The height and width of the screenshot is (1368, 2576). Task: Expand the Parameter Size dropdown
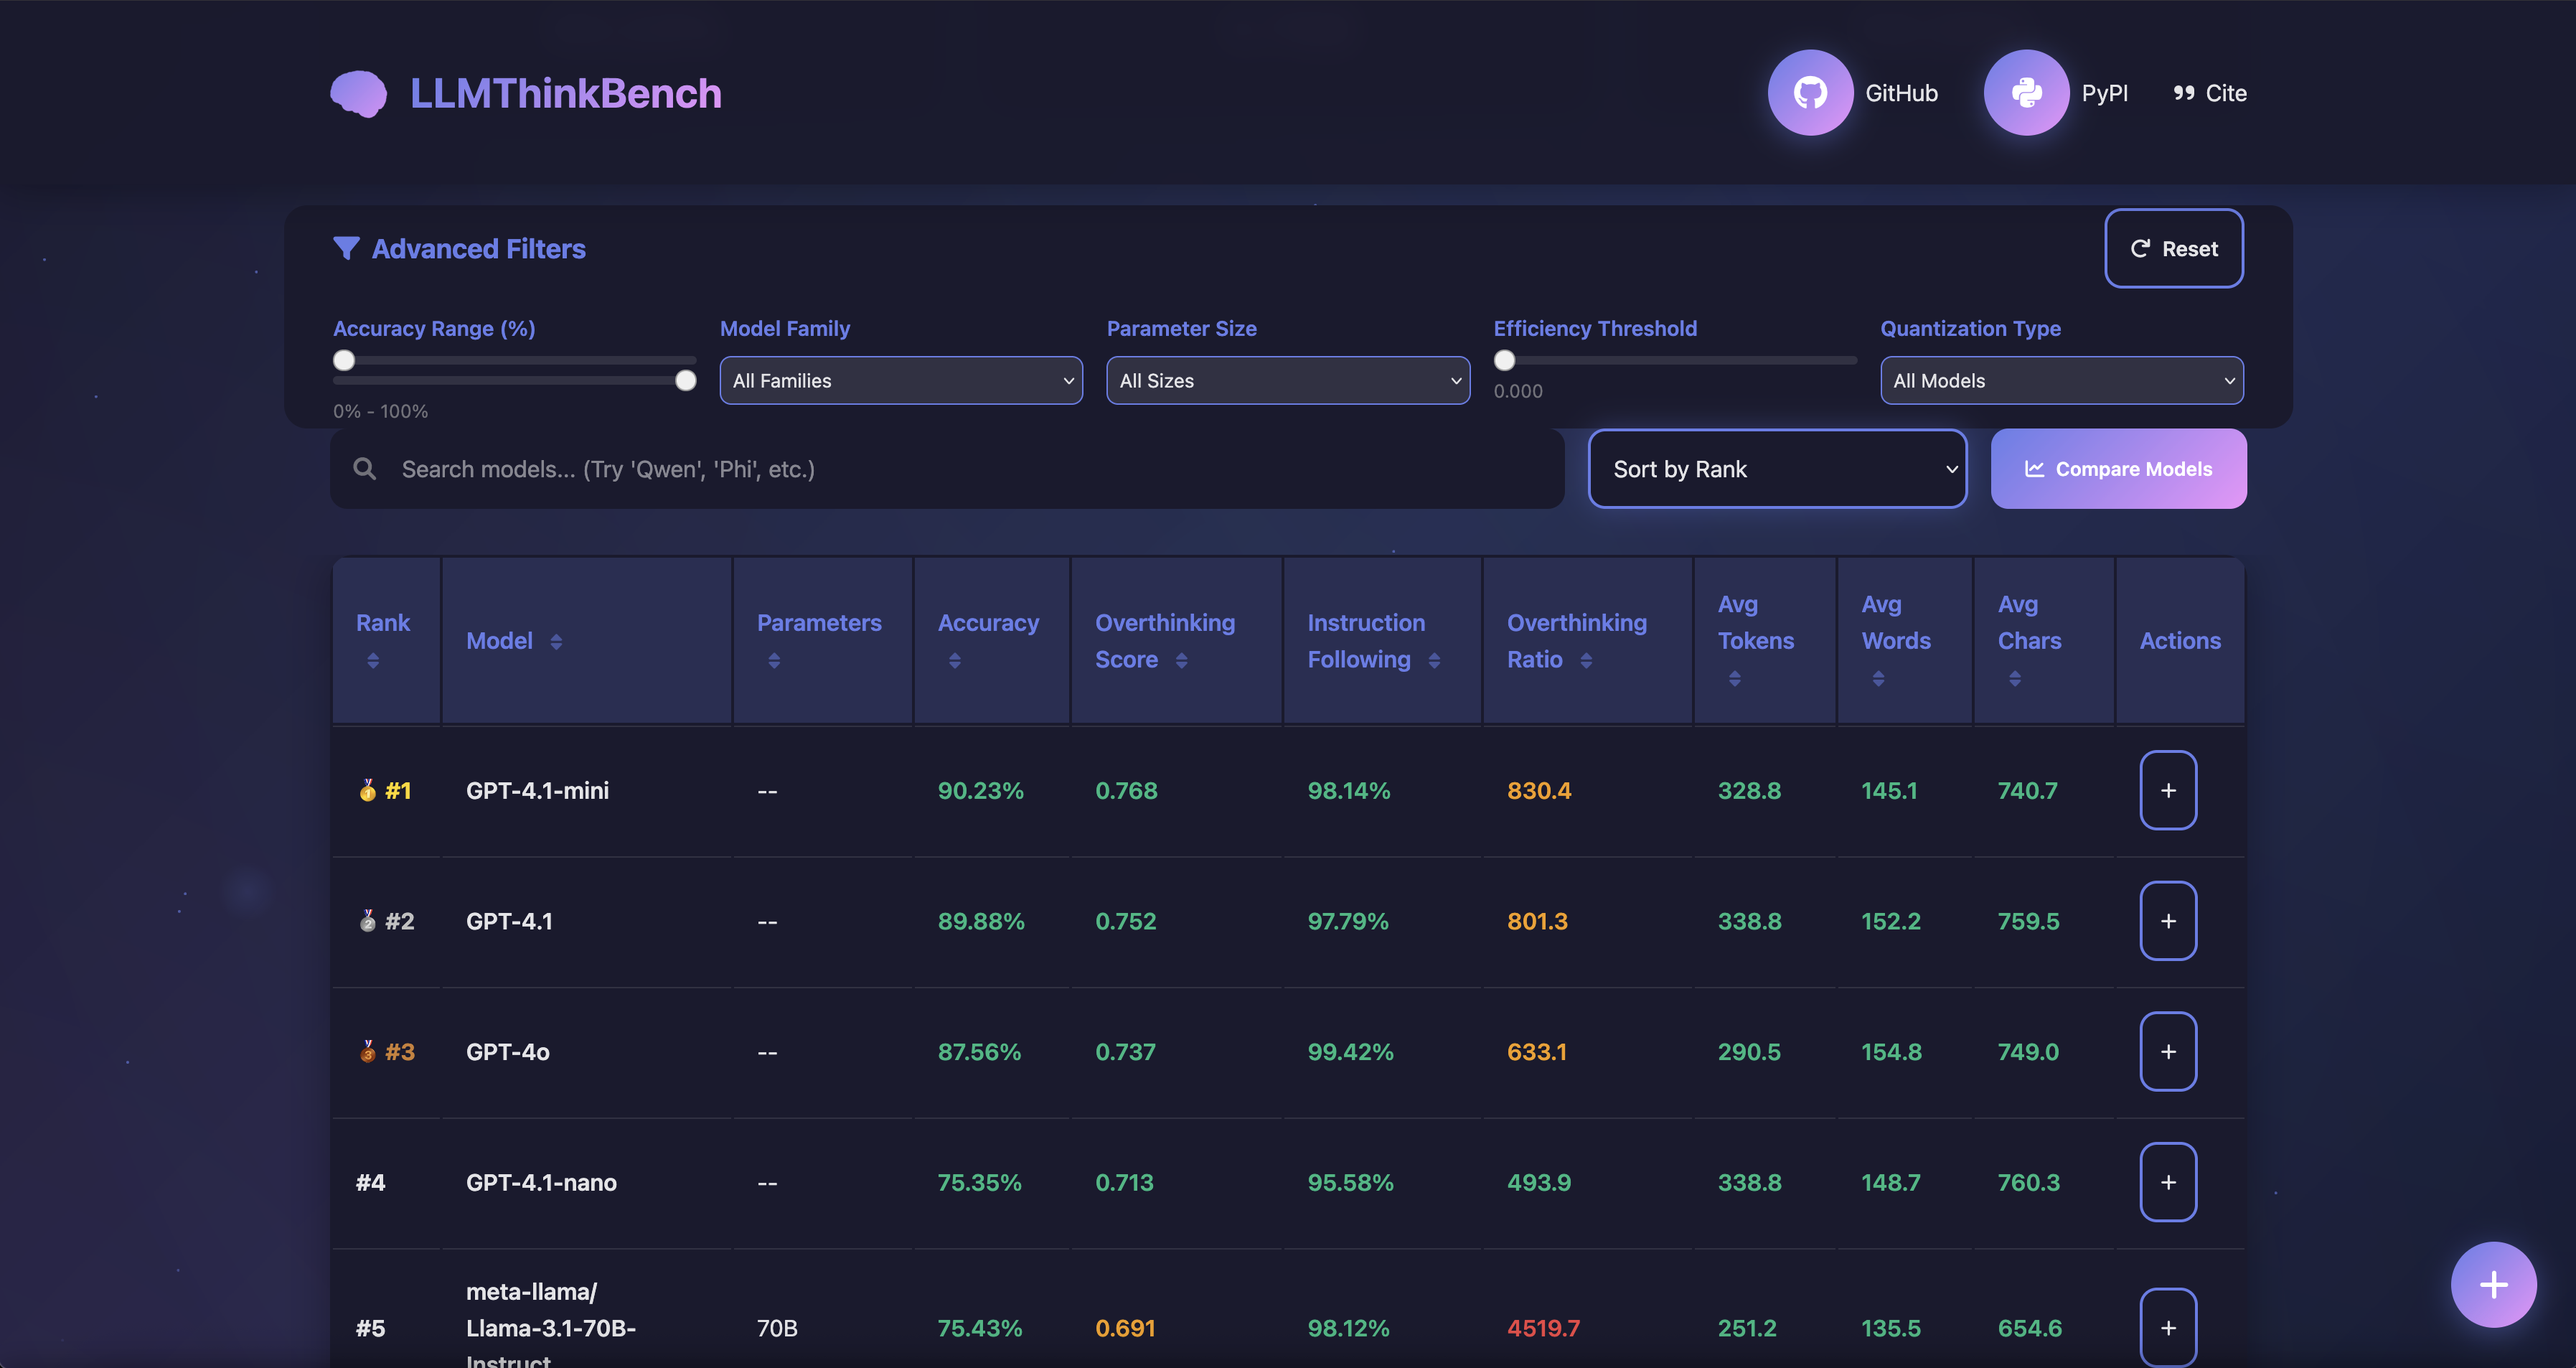(x=1287, y=381)
